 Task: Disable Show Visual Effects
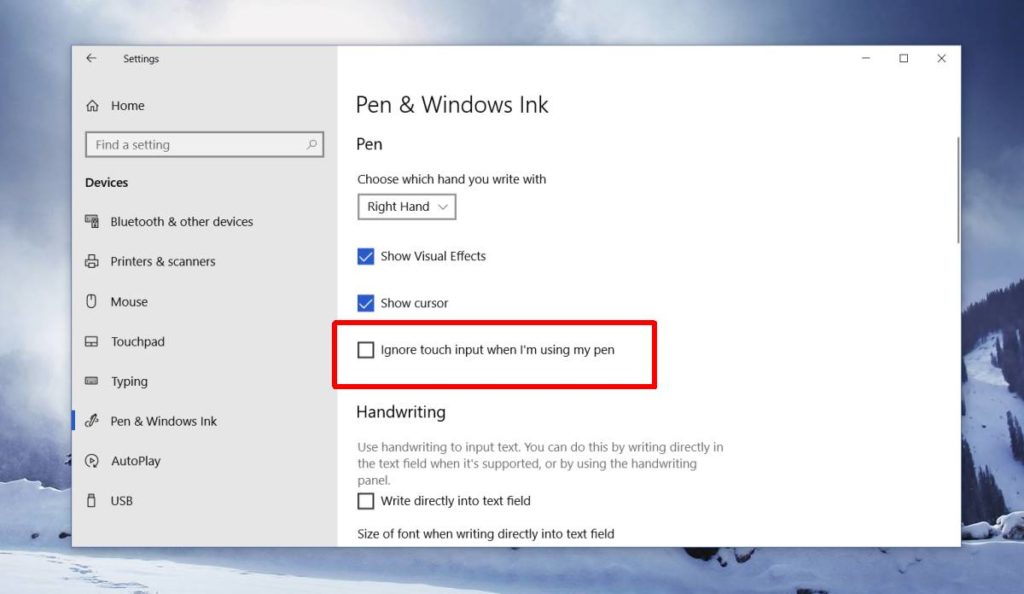click(366, 256)
